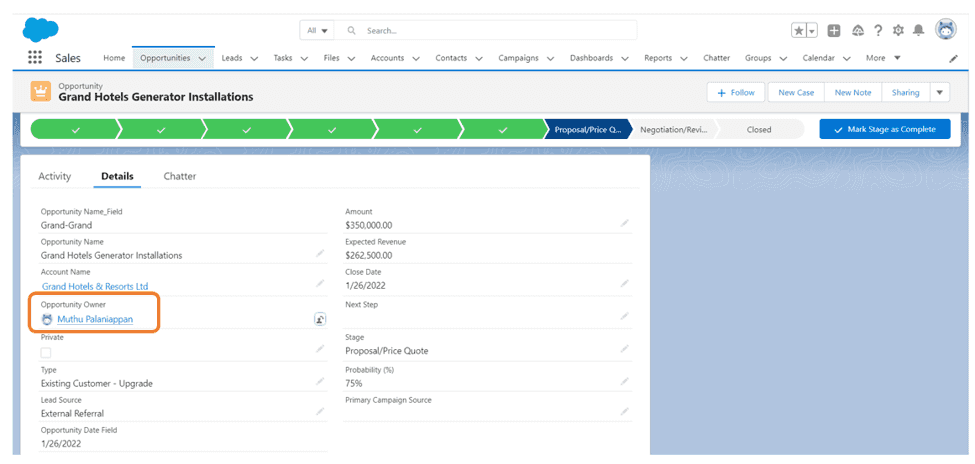Edit the Opportunity Name pencil icon

[320, 253]
